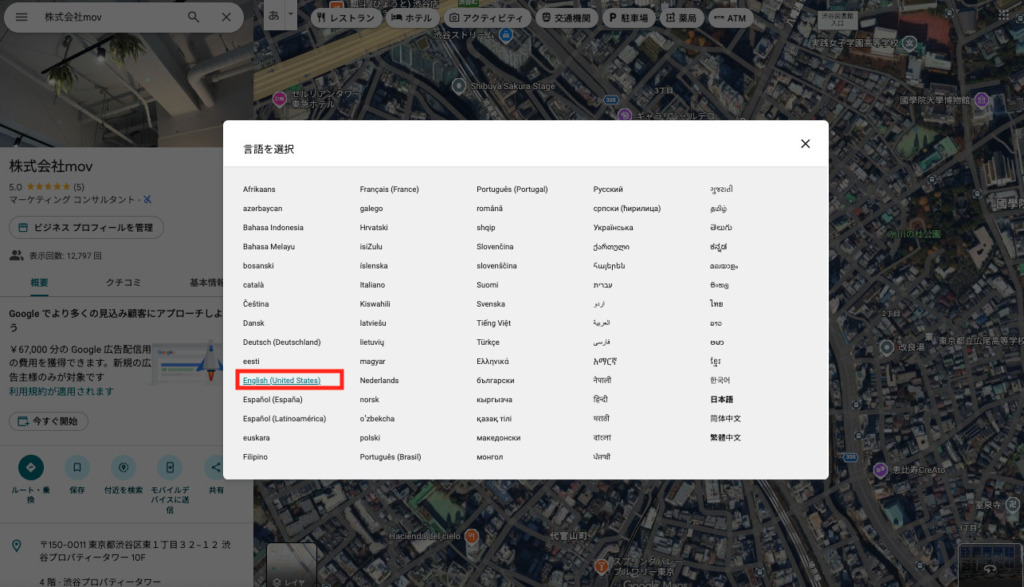Click the 保存 bookmark icon
The image size is (1024, 587).
[x=77, y=467]
